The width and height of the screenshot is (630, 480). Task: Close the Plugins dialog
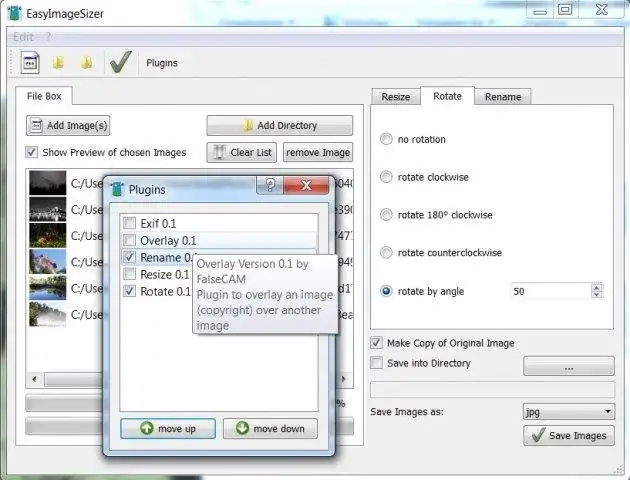coord(306,185)
